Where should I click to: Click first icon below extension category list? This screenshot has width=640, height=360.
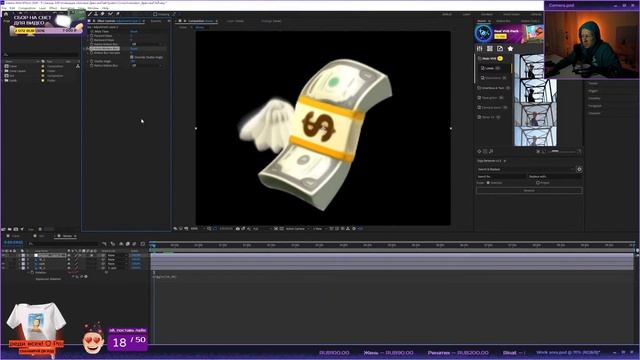pyautogui.click(x=480, y=151)
